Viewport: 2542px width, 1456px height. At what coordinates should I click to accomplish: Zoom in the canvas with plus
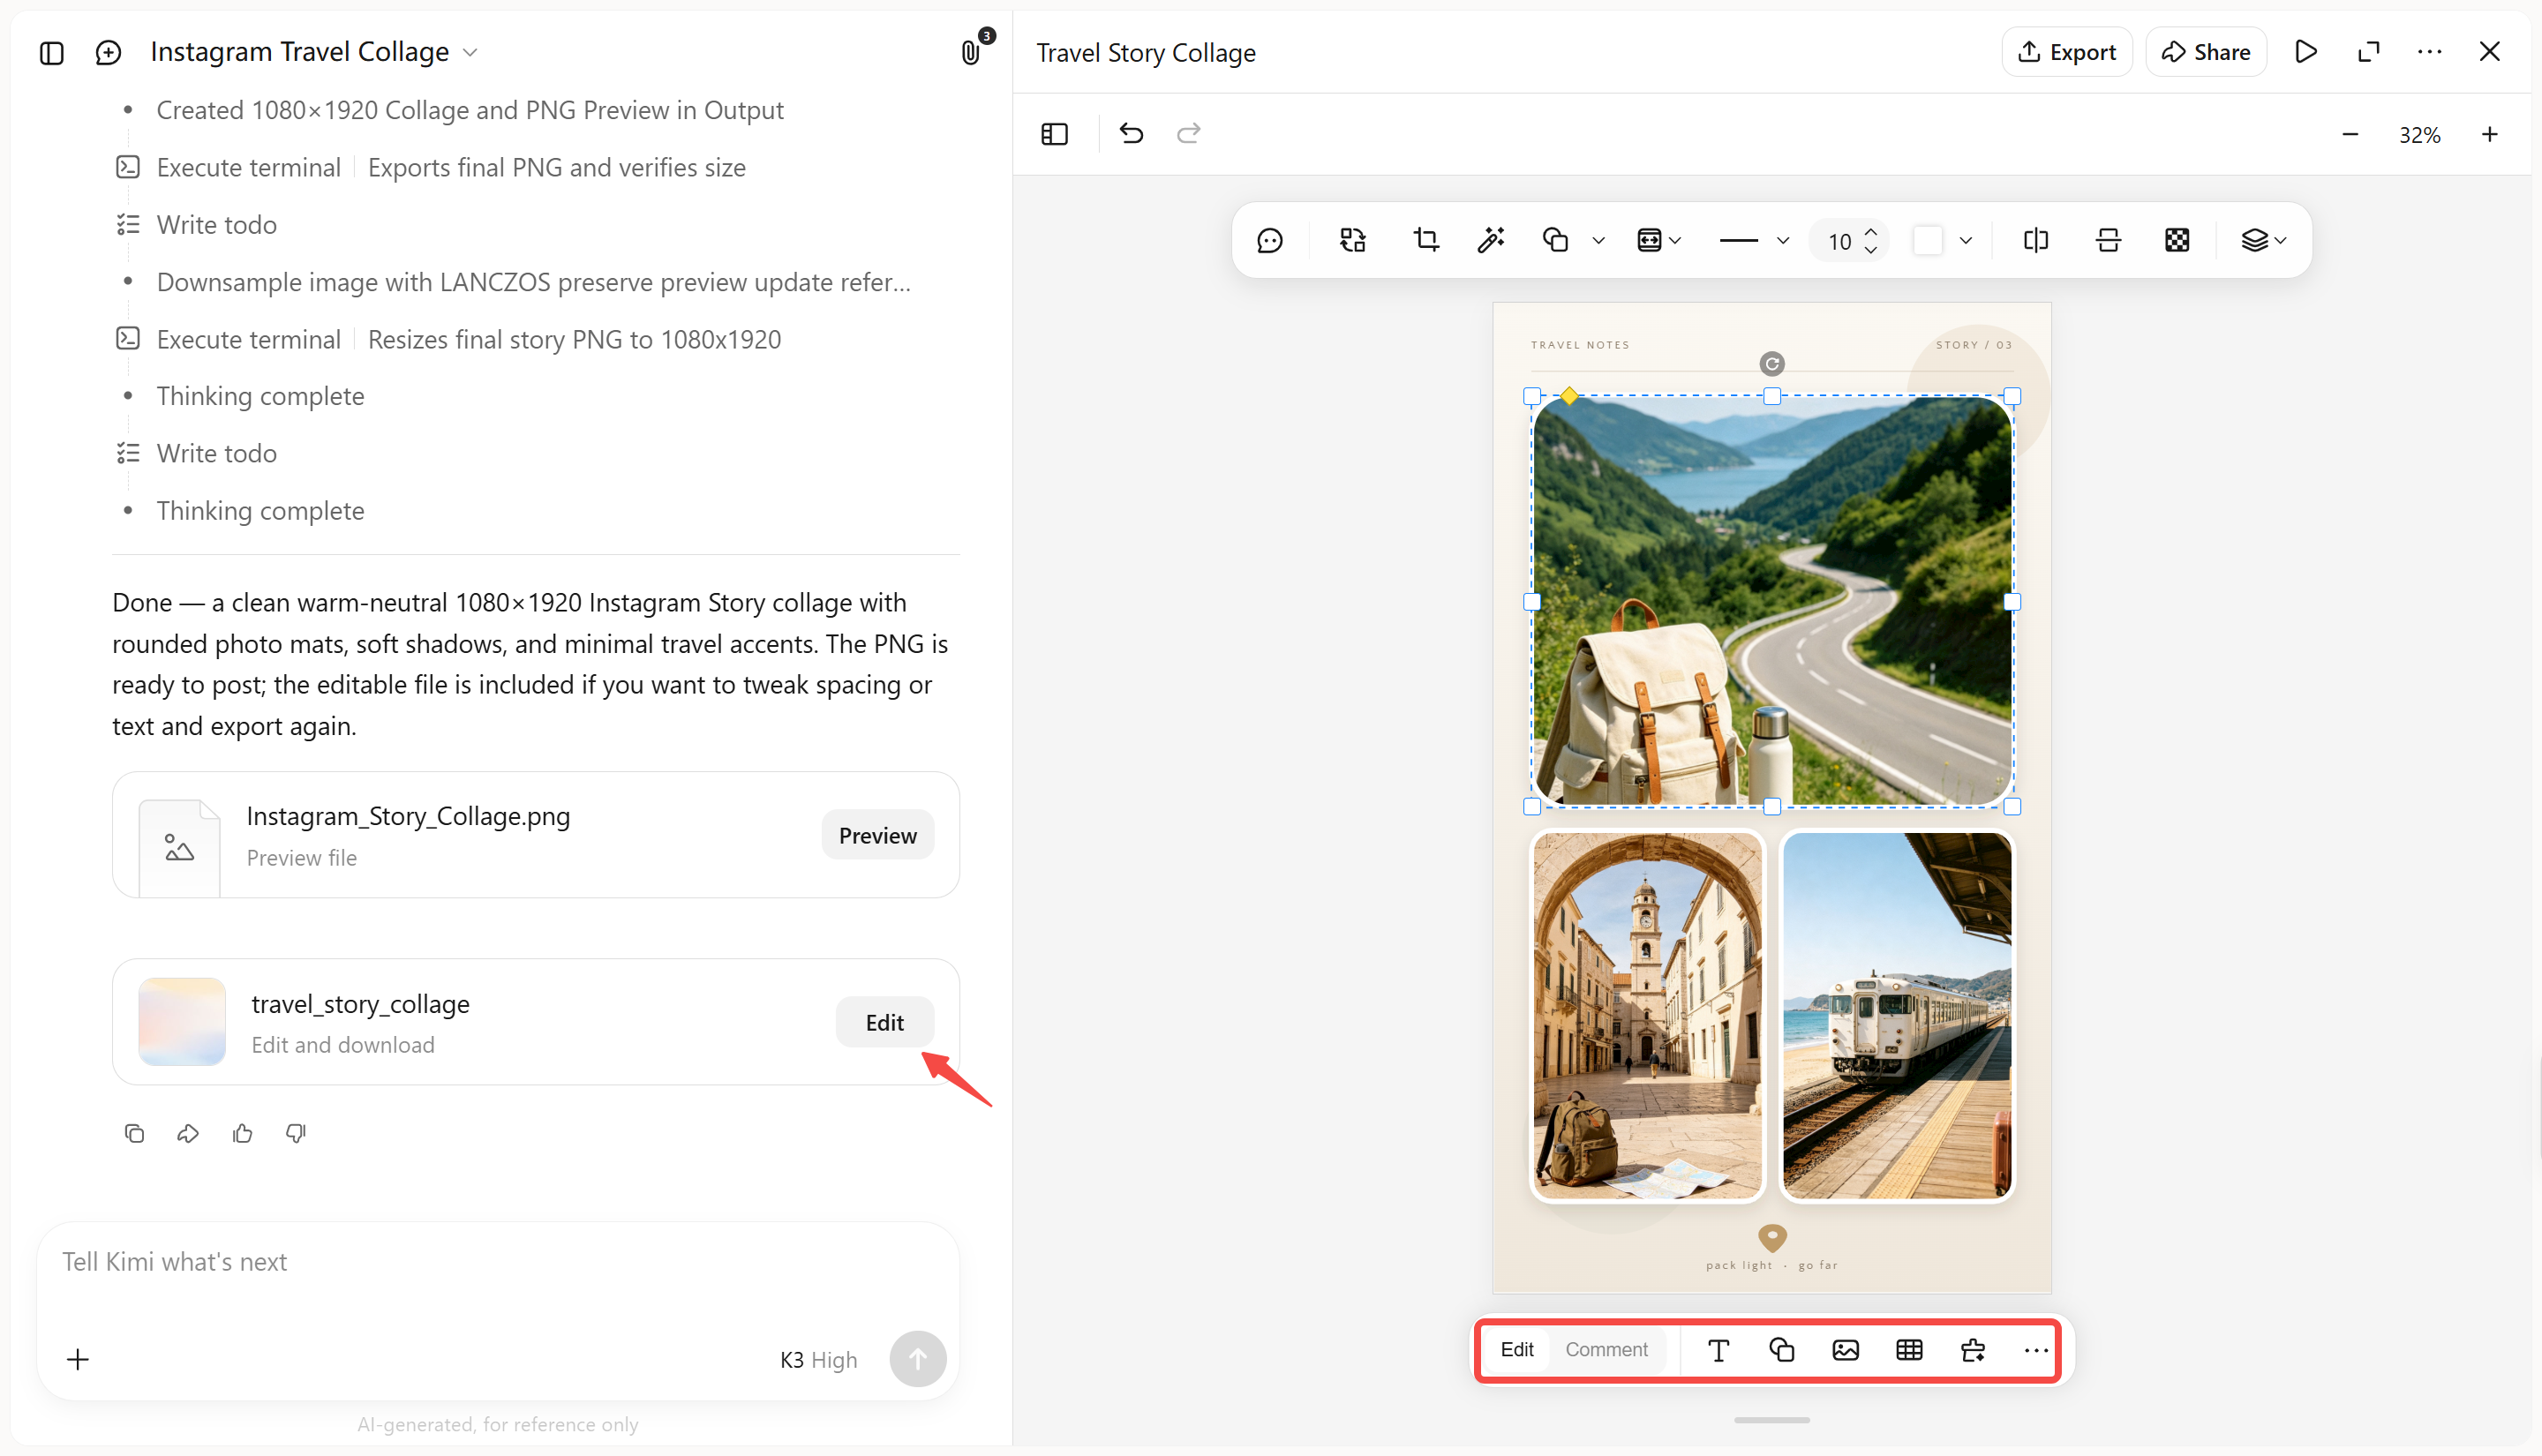[x=2489, y=134]
